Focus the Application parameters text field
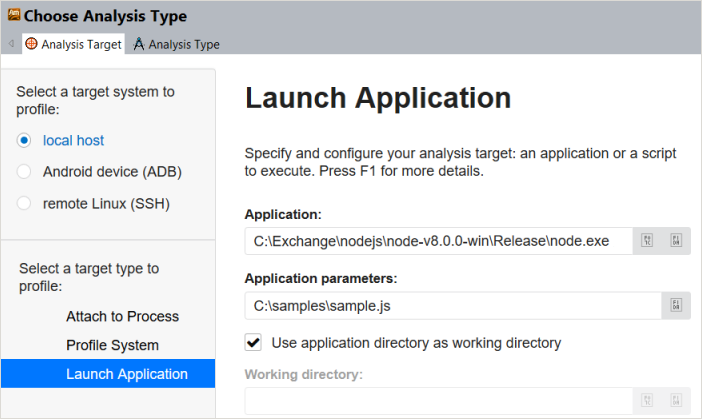Image resolution: width=702 pixels, height=419 pixels. click(450, 304)
